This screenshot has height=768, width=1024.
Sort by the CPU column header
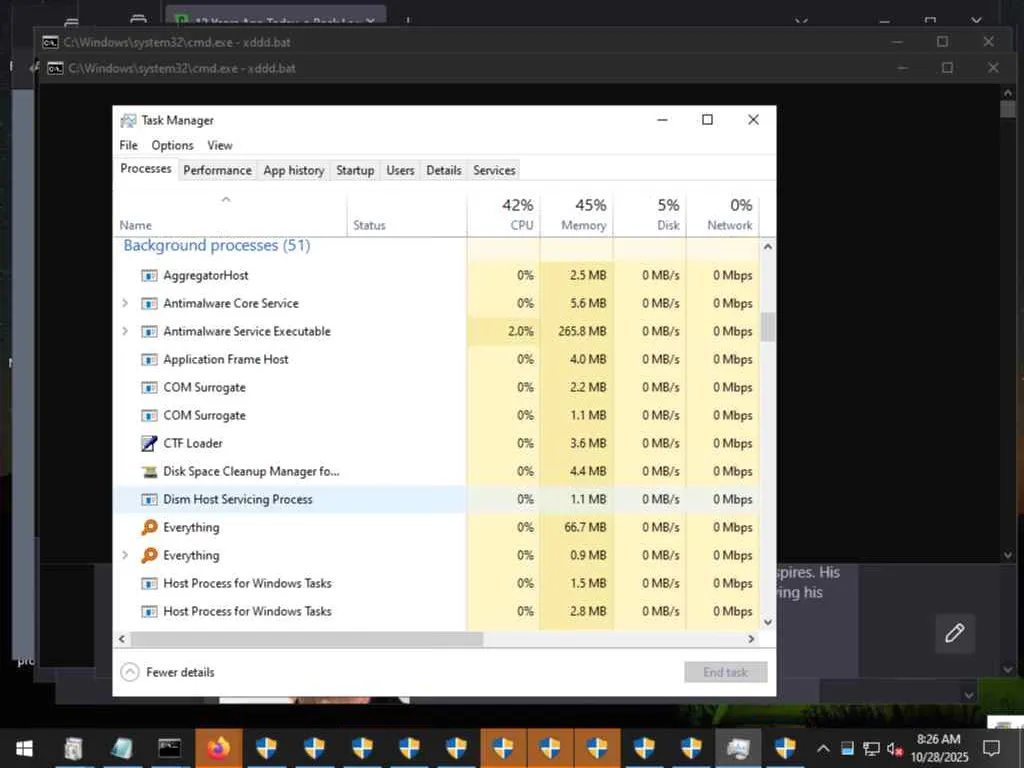click(x=504, y=214)
